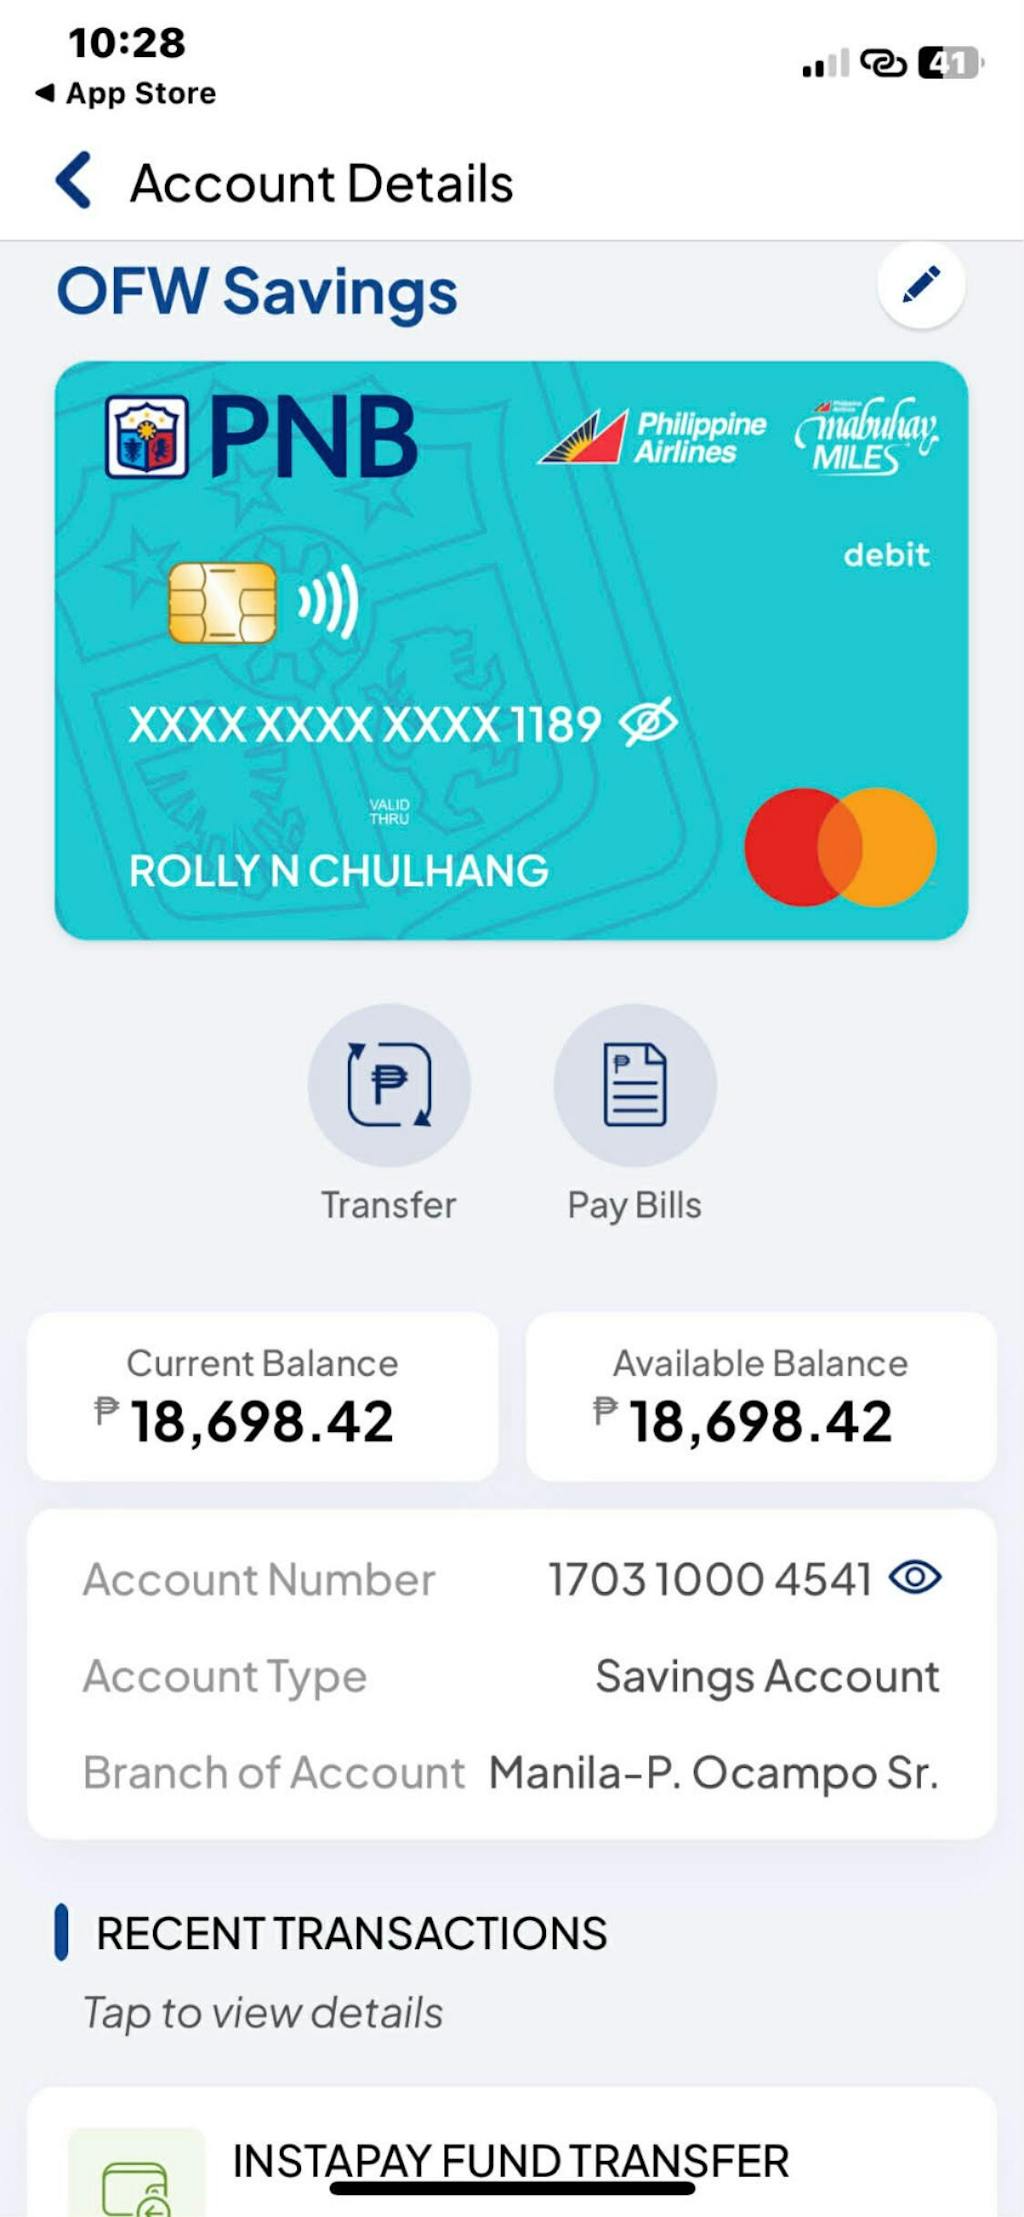The width and height of the screenshot is (1024, 2217).
Task: Tap the OFW Savings account title
Action: 257,292
